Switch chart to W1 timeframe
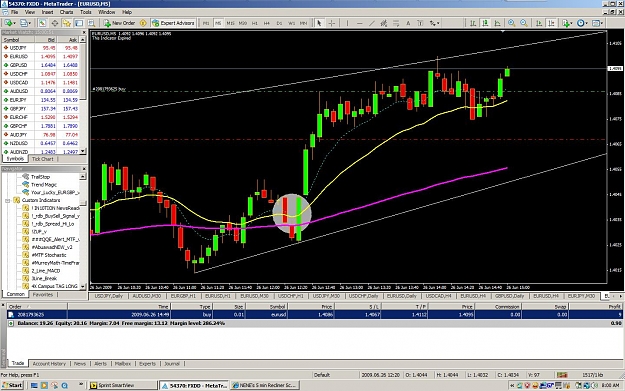This screenshot has width=625, height=391. click(x=291, y=23)
